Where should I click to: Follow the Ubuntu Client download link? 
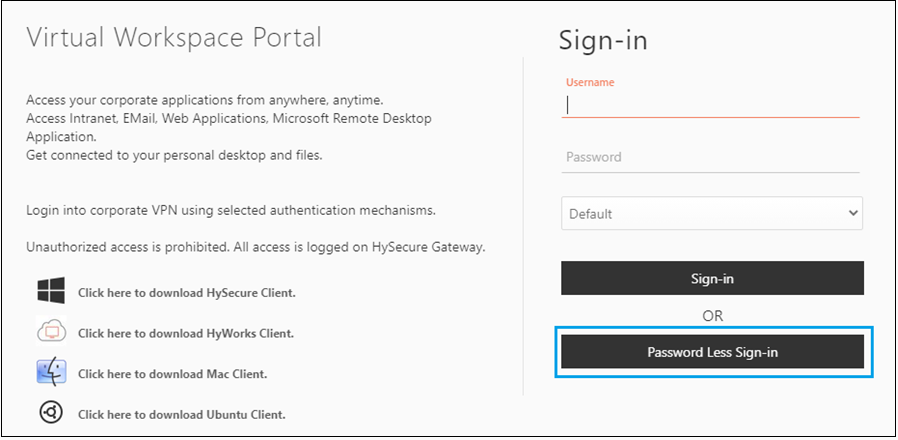tap(182, 414)
